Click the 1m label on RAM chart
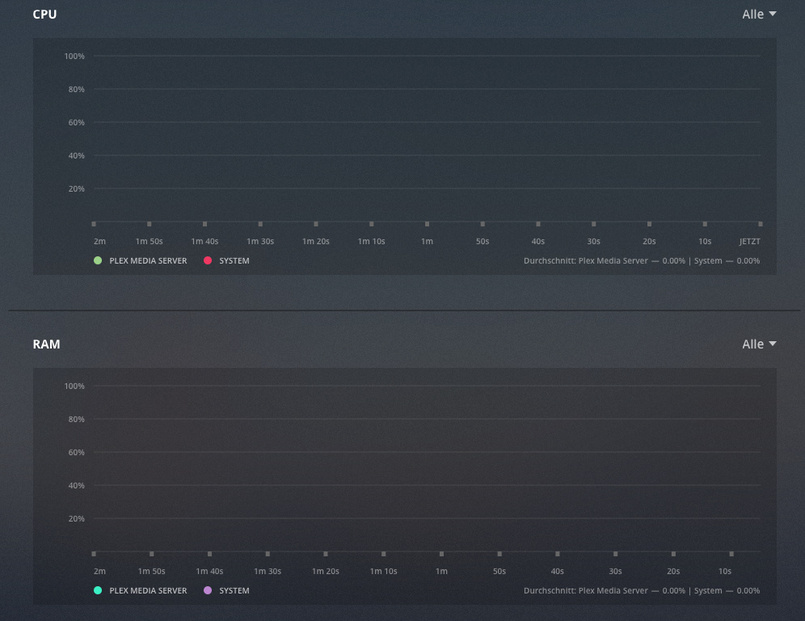 click(442, 571)
